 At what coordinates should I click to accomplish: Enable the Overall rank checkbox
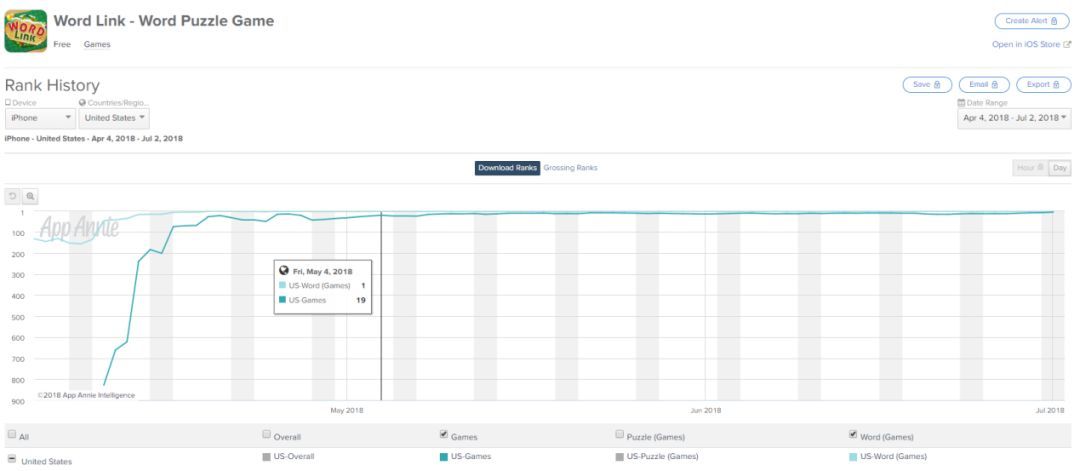[x=266, y=435]
